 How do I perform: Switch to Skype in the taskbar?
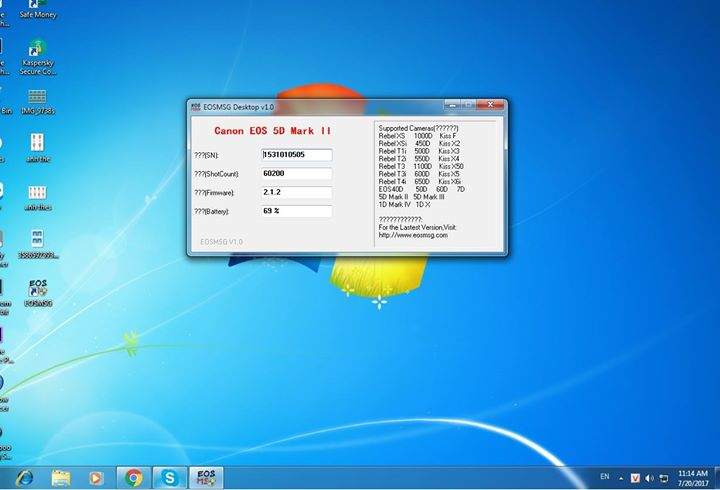pyautogui.click(x=169, y=478)
